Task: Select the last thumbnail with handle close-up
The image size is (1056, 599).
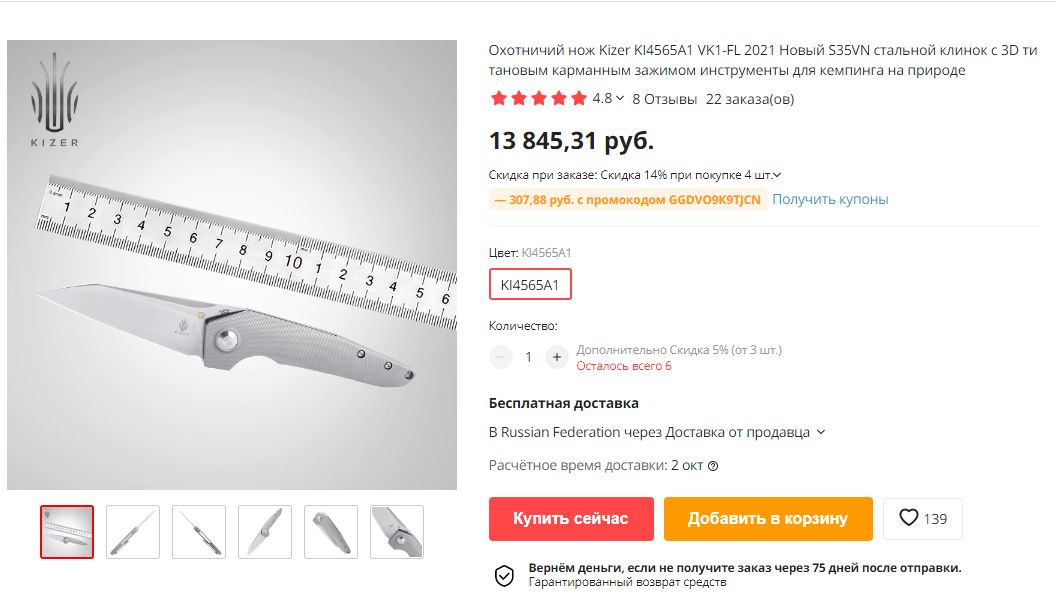Action: coord(397,532)
